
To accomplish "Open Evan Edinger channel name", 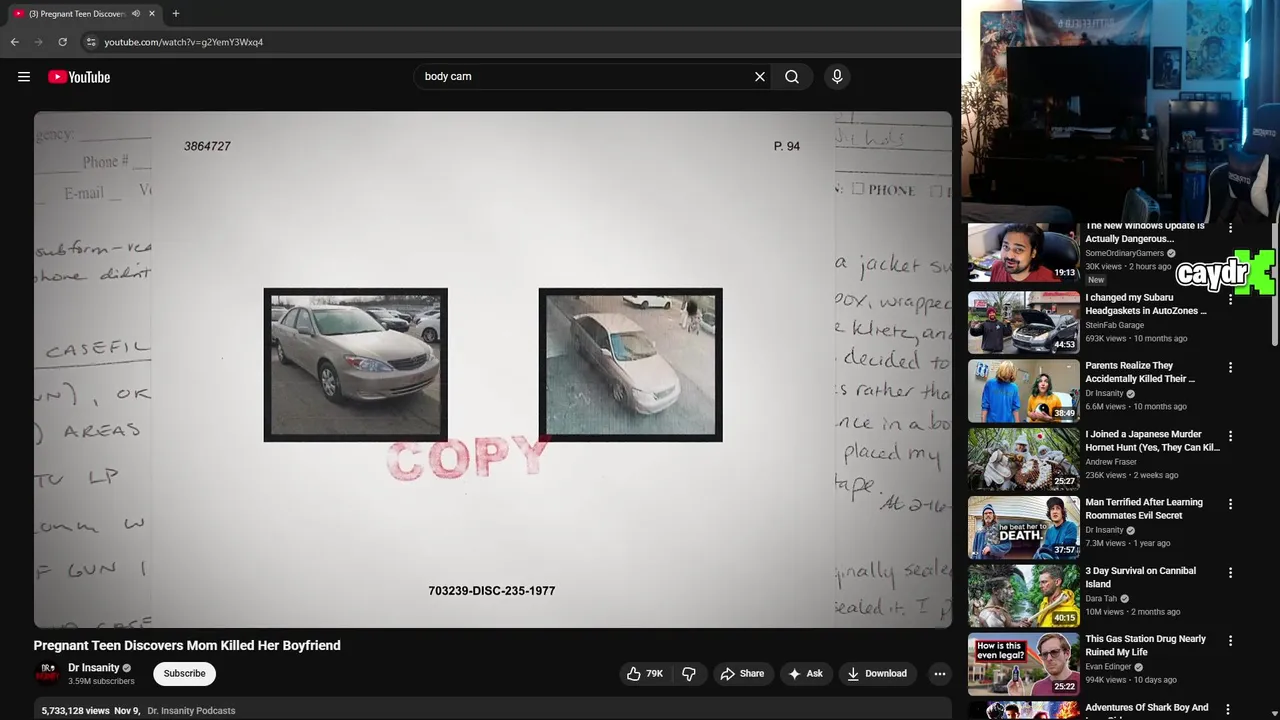I will coord(1108,667).
